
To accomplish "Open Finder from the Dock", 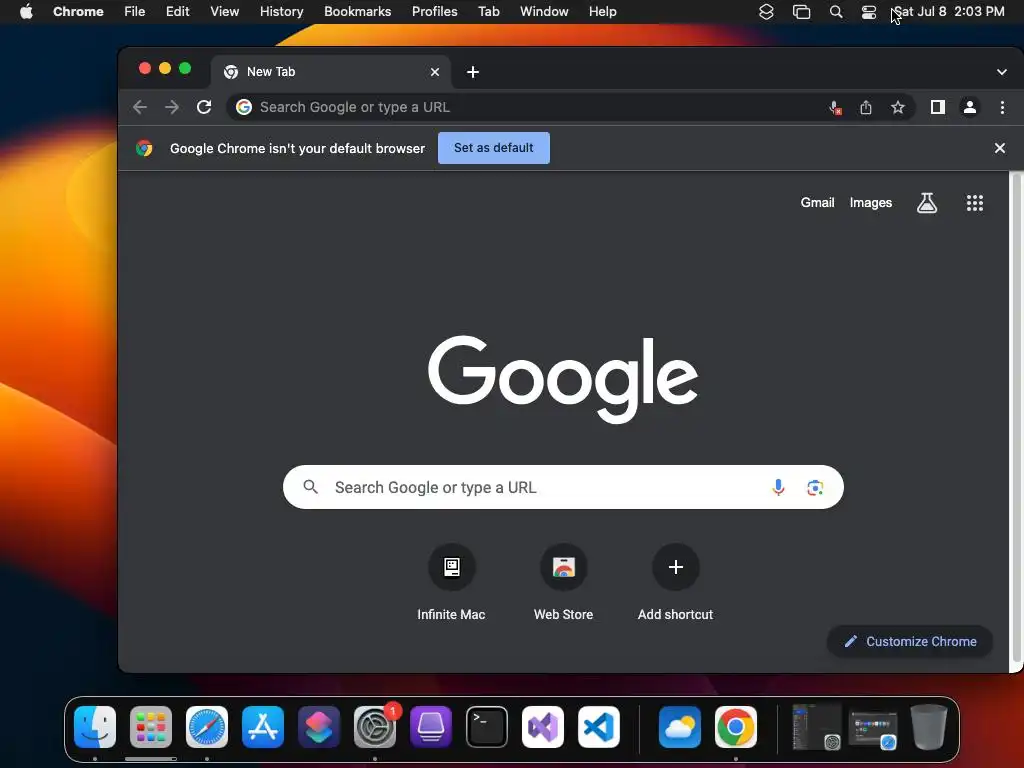I will coord(95,727).
